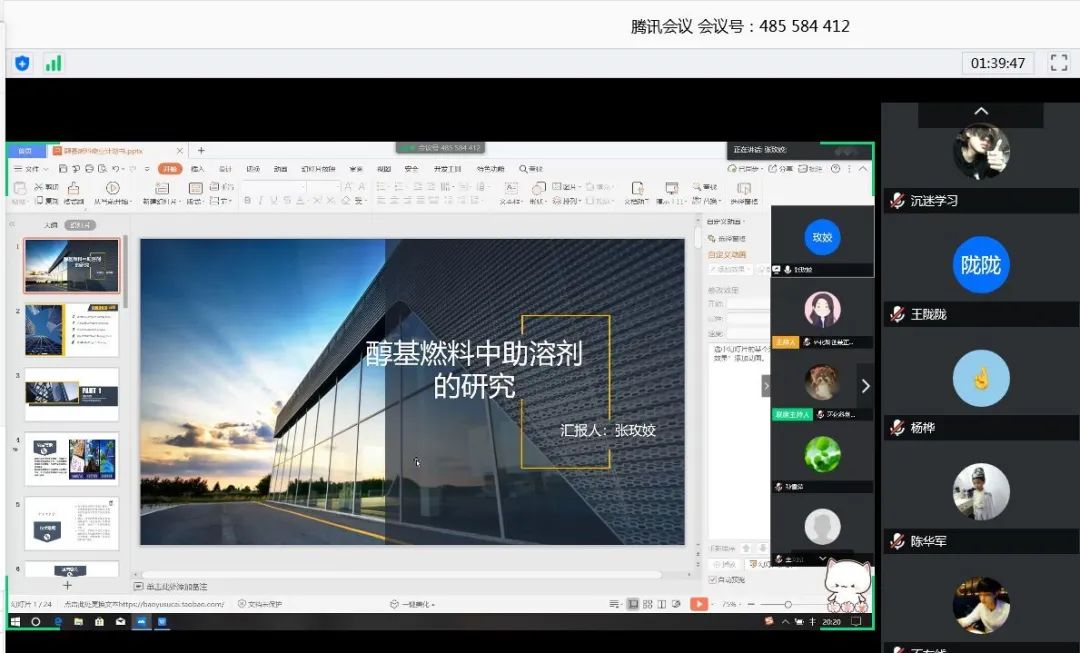Toggle Italic formatting
The image size is (1080, 653).
tap(260, 200)
